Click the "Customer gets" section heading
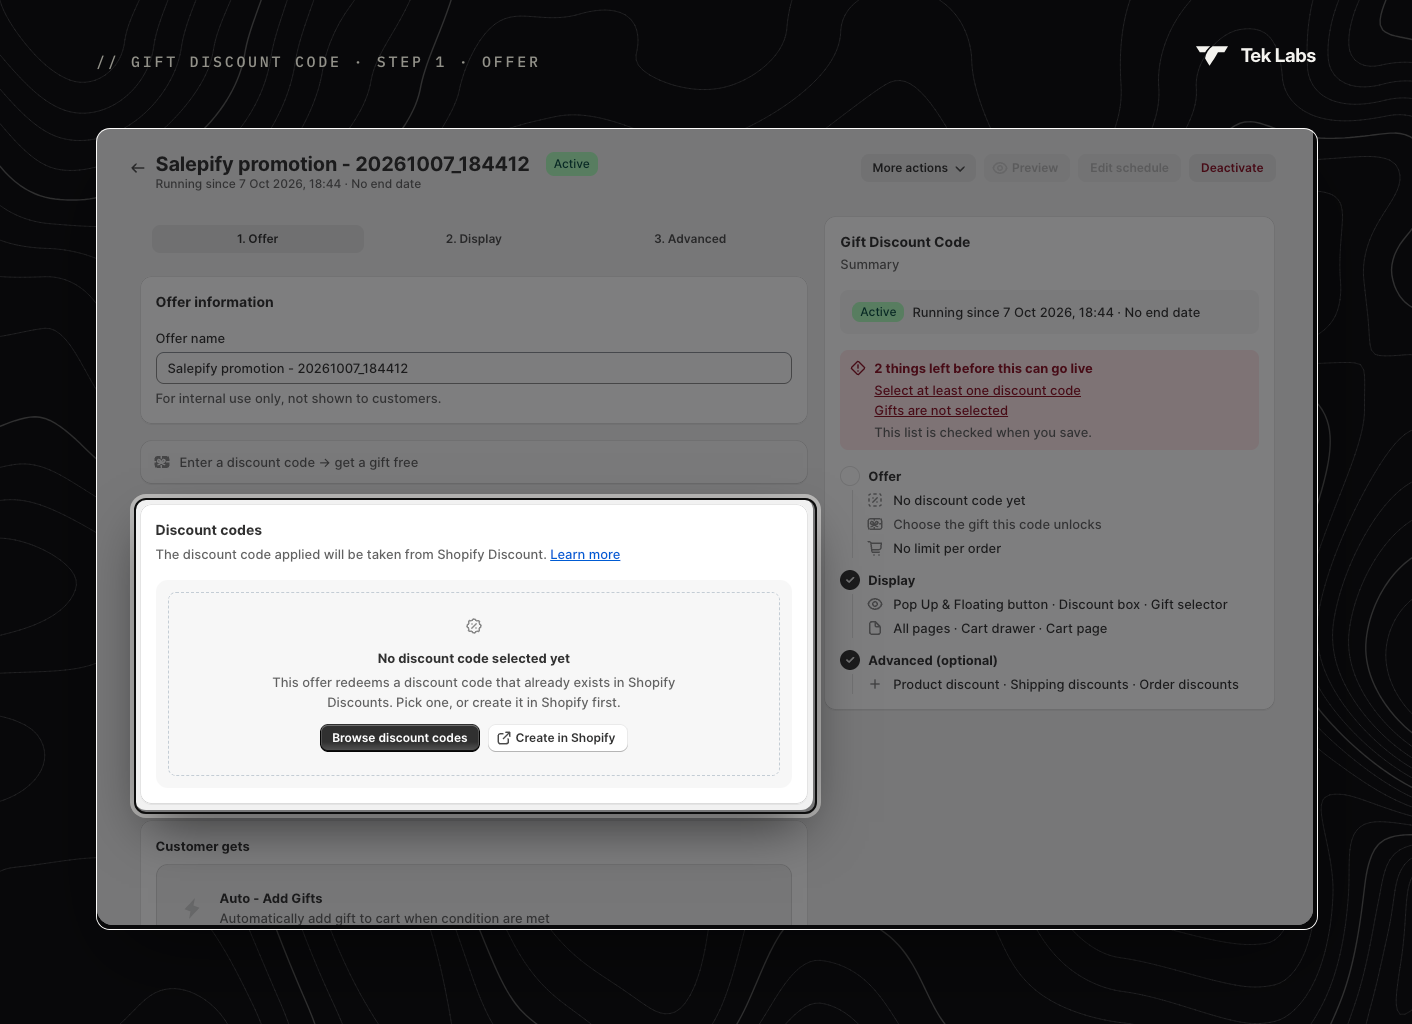1412x1024 pixels. 203,846
